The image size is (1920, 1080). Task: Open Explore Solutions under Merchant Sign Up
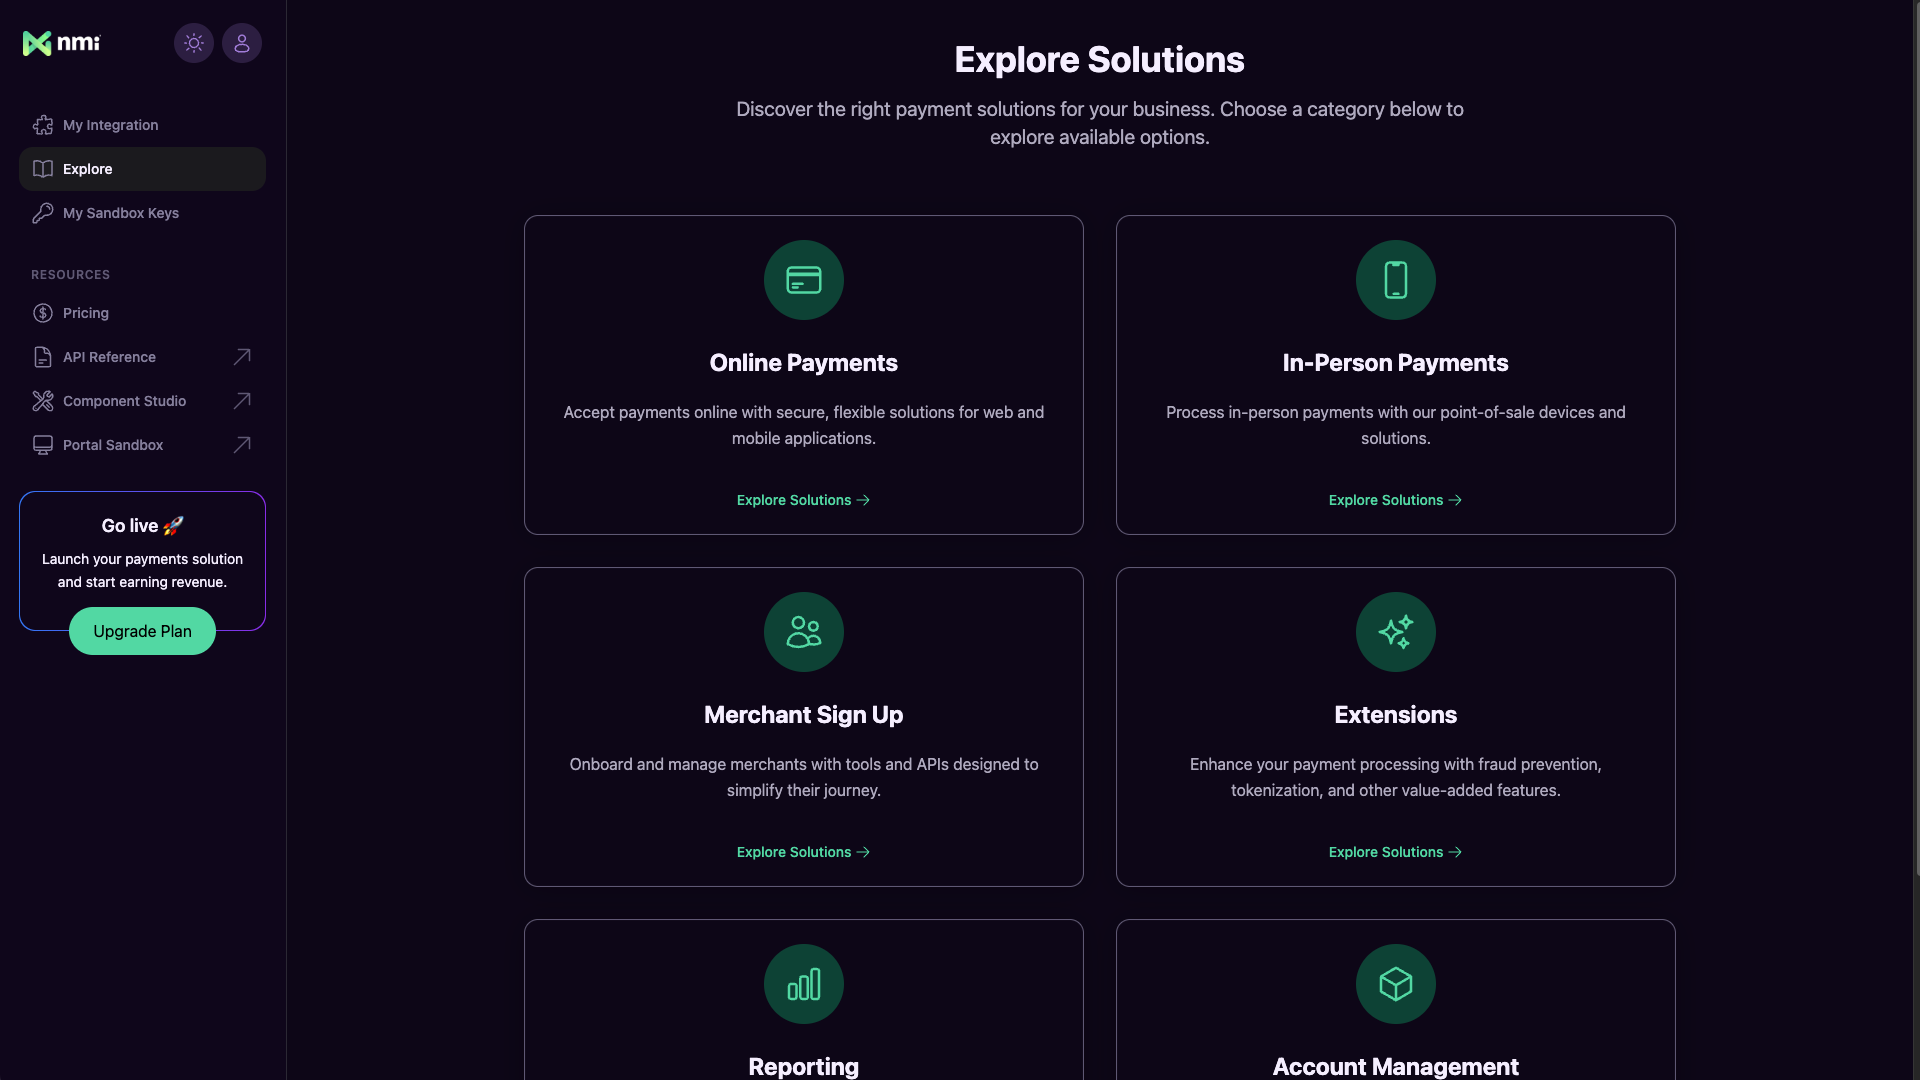coord(803,852)
